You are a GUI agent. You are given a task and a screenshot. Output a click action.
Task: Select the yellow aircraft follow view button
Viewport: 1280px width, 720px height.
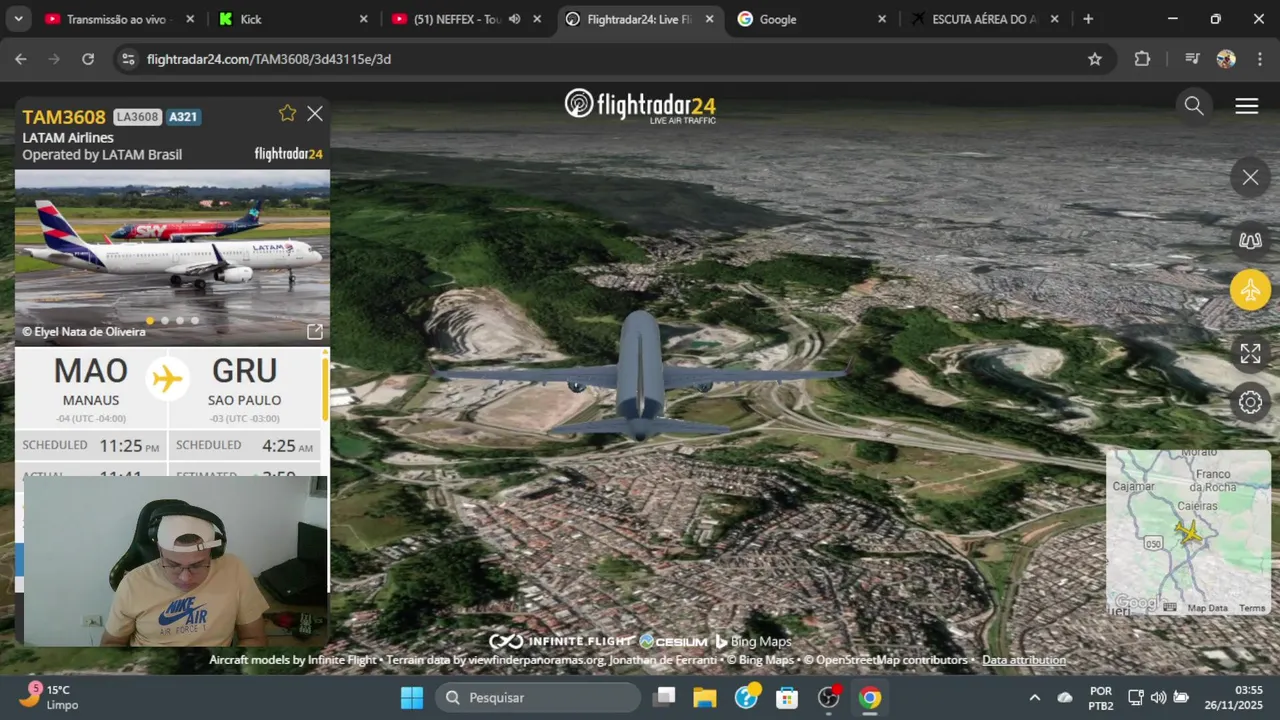[1250, 290]
